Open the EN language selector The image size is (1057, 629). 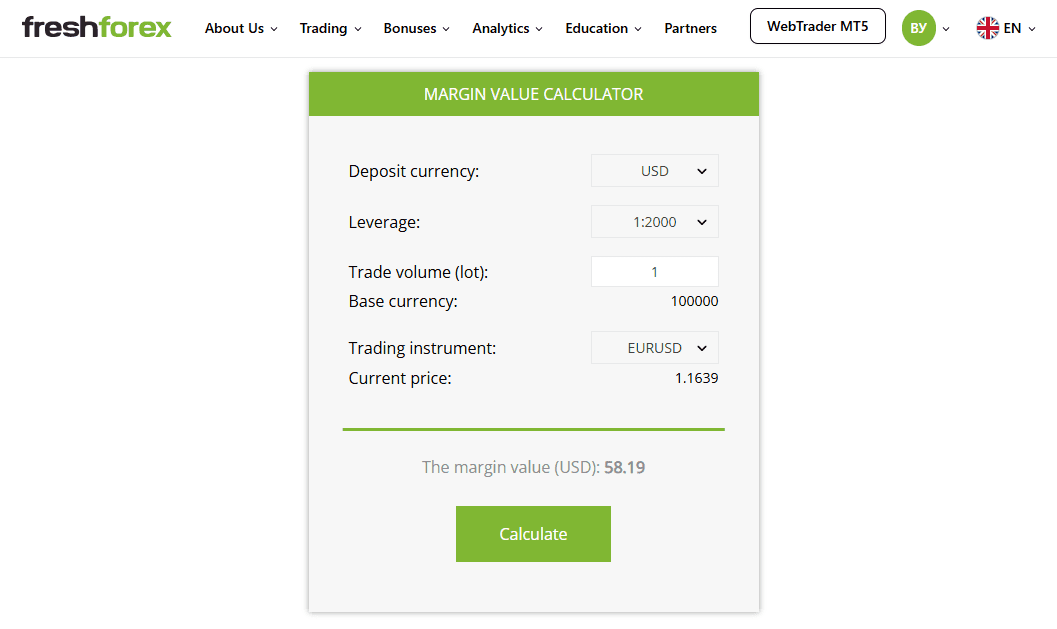[1019, 28]
